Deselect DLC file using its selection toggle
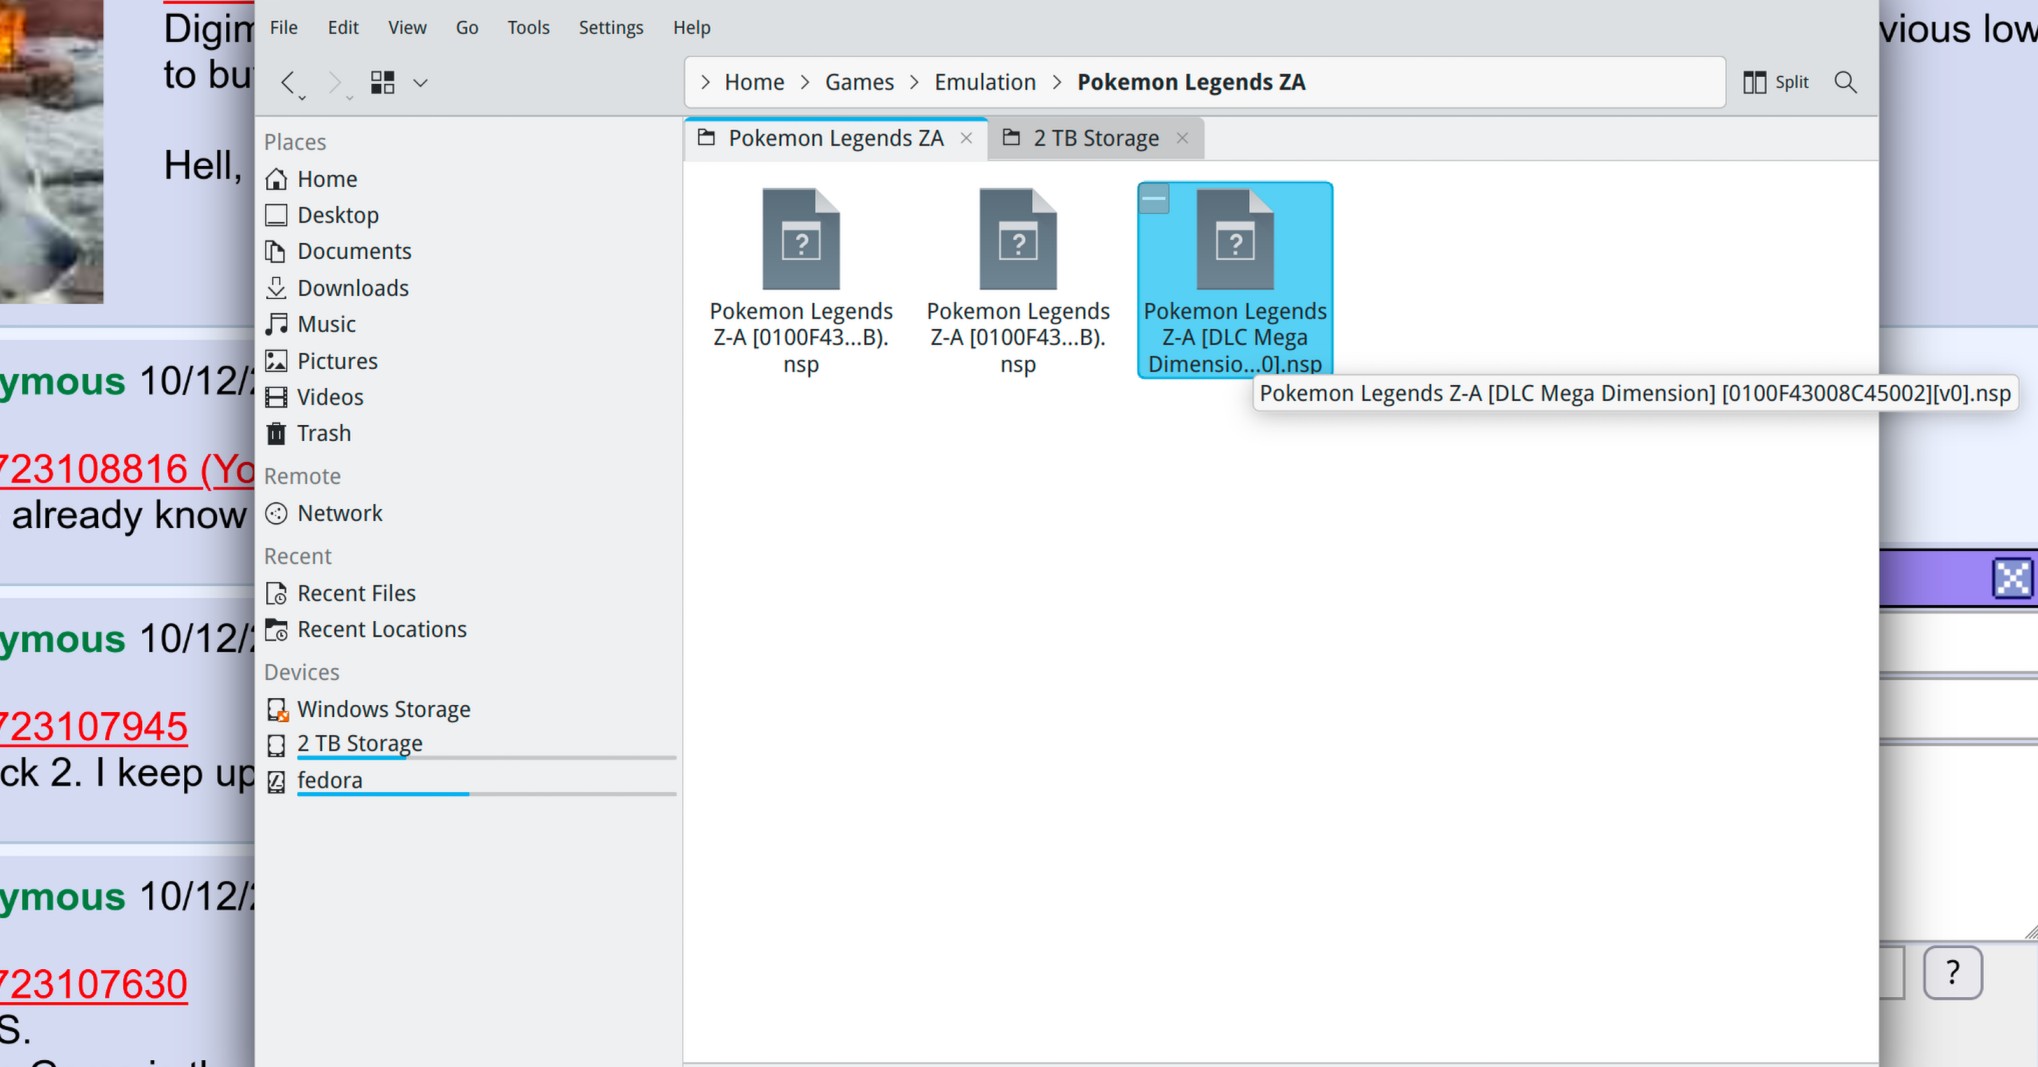 pyautogui.click(x=1154, y=198)
